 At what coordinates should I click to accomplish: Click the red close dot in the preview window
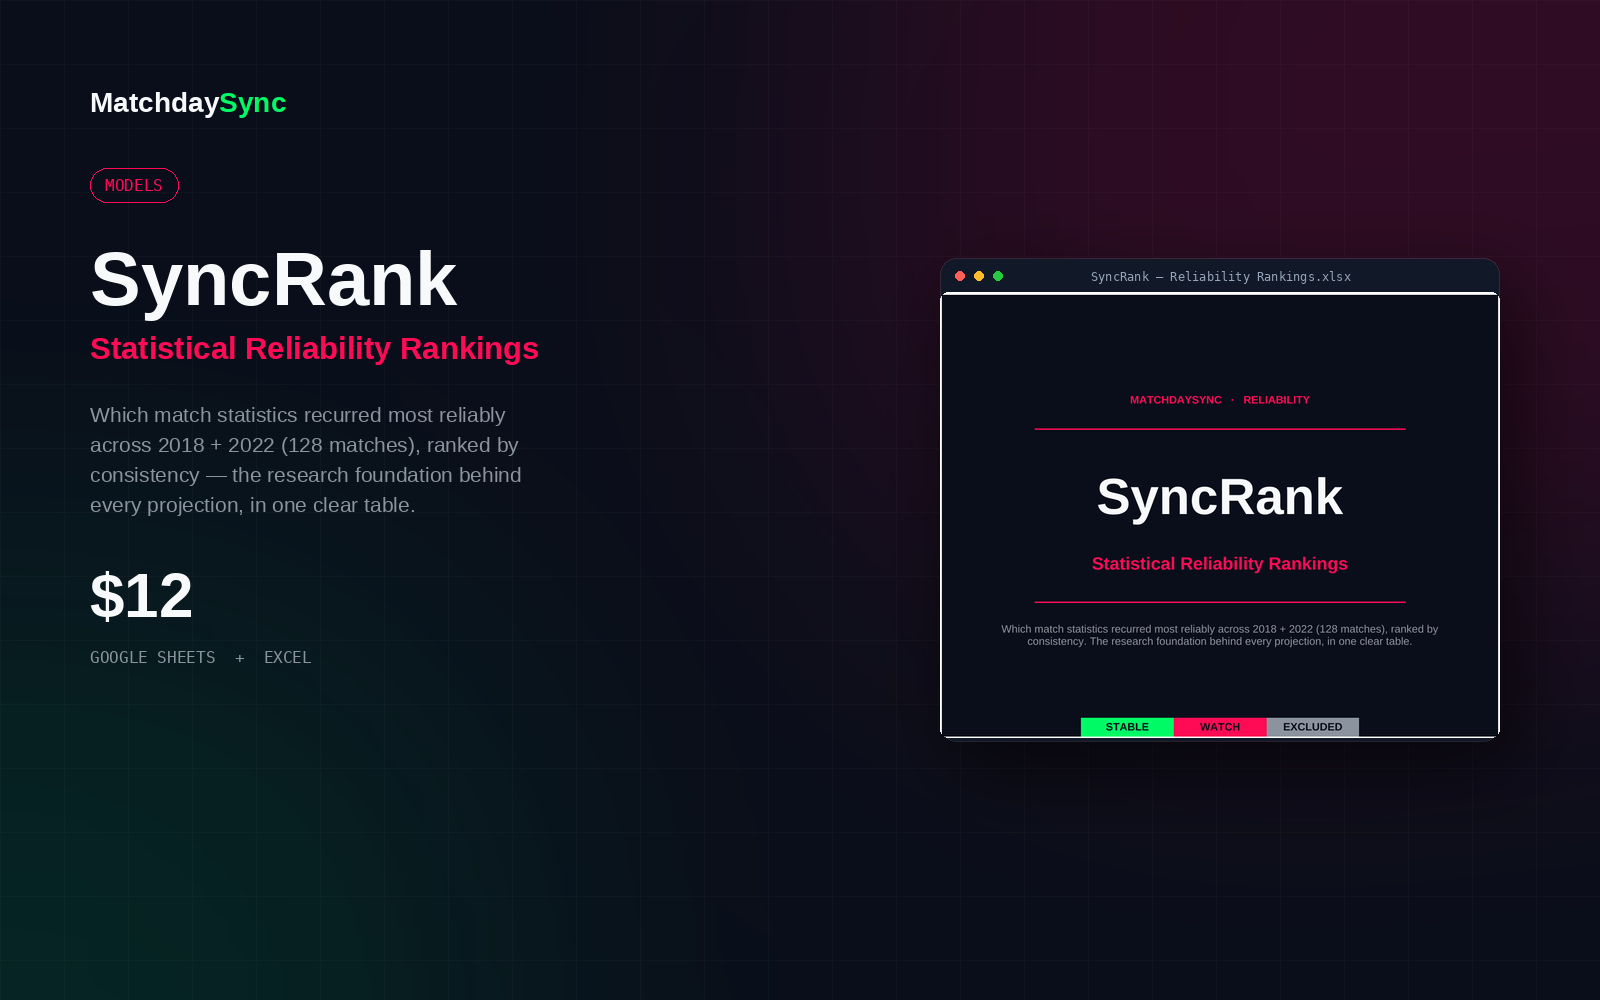tap(960, 276)
